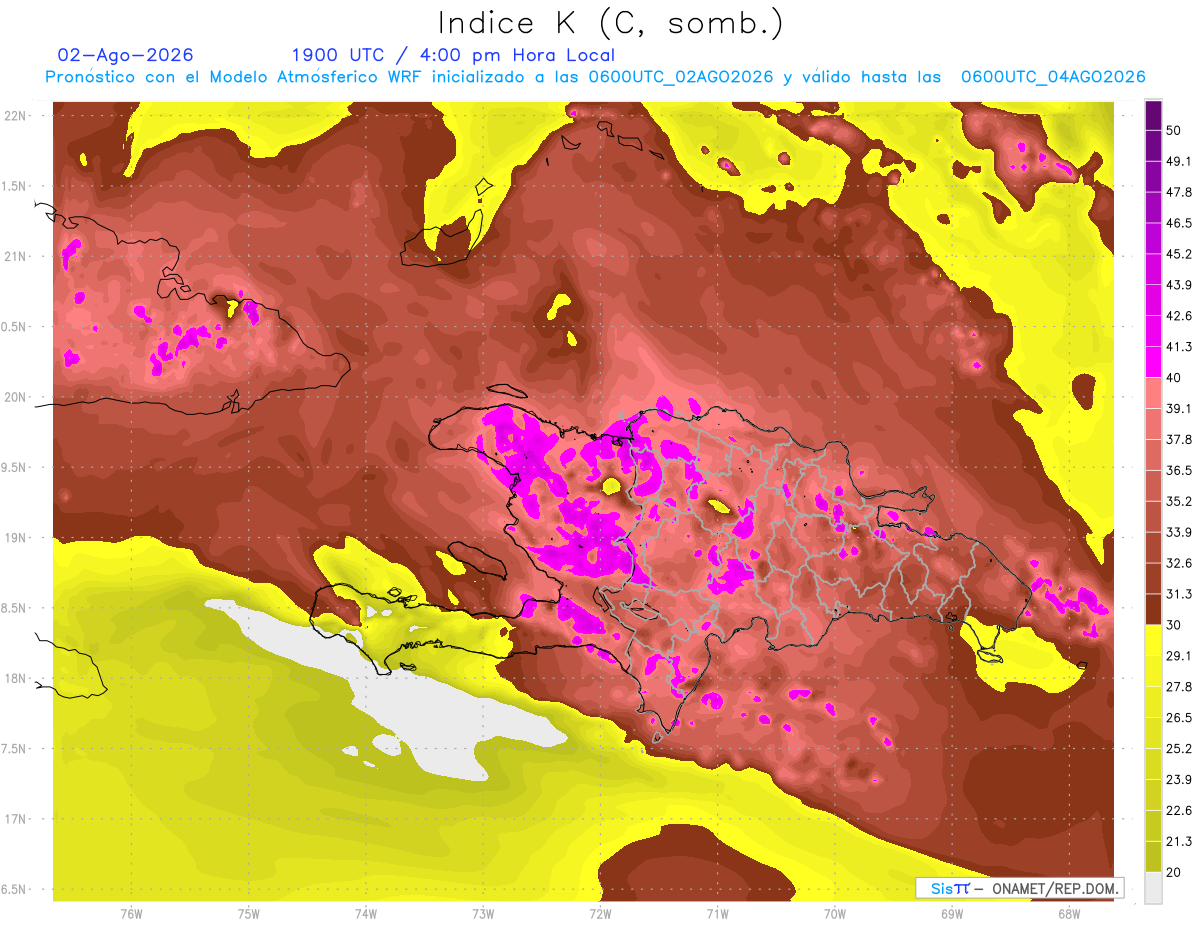Click legend value '35.2'
This screenshot has width=1200, height=927.
click(x=1178, y=502)
